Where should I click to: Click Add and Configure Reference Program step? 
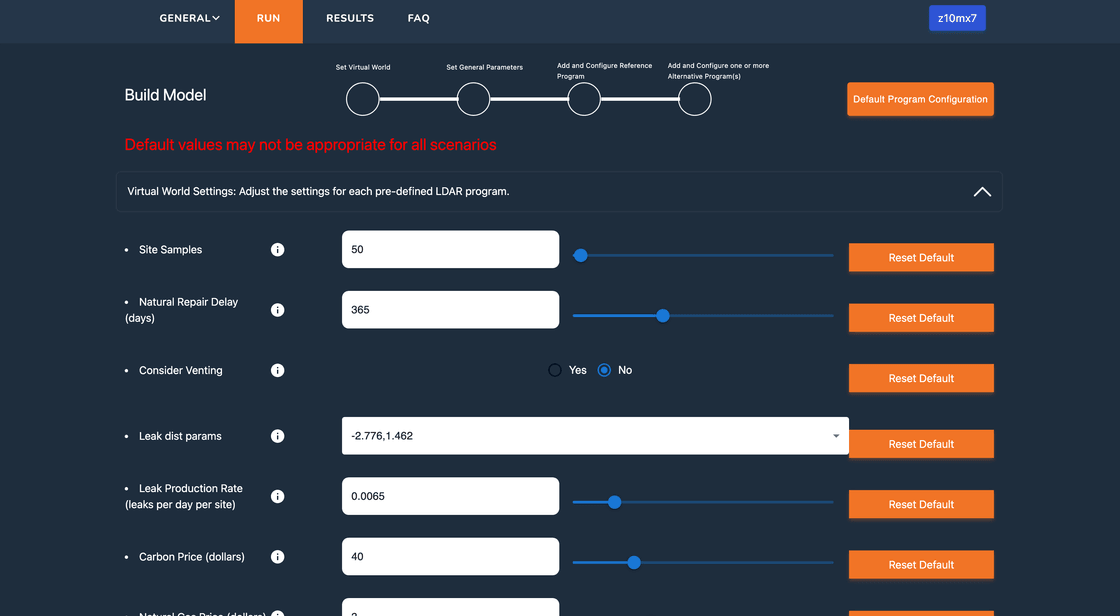coord(584,99)
